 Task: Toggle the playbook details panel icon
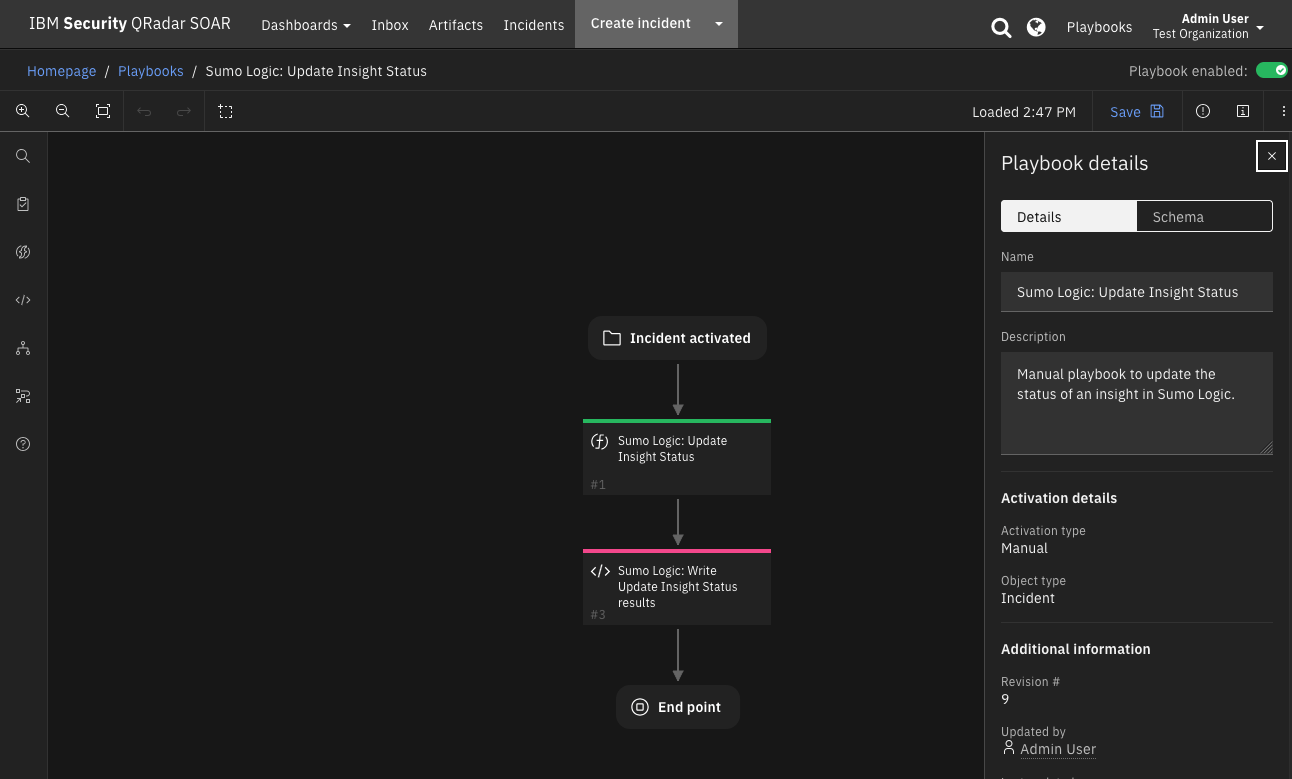1243,111
